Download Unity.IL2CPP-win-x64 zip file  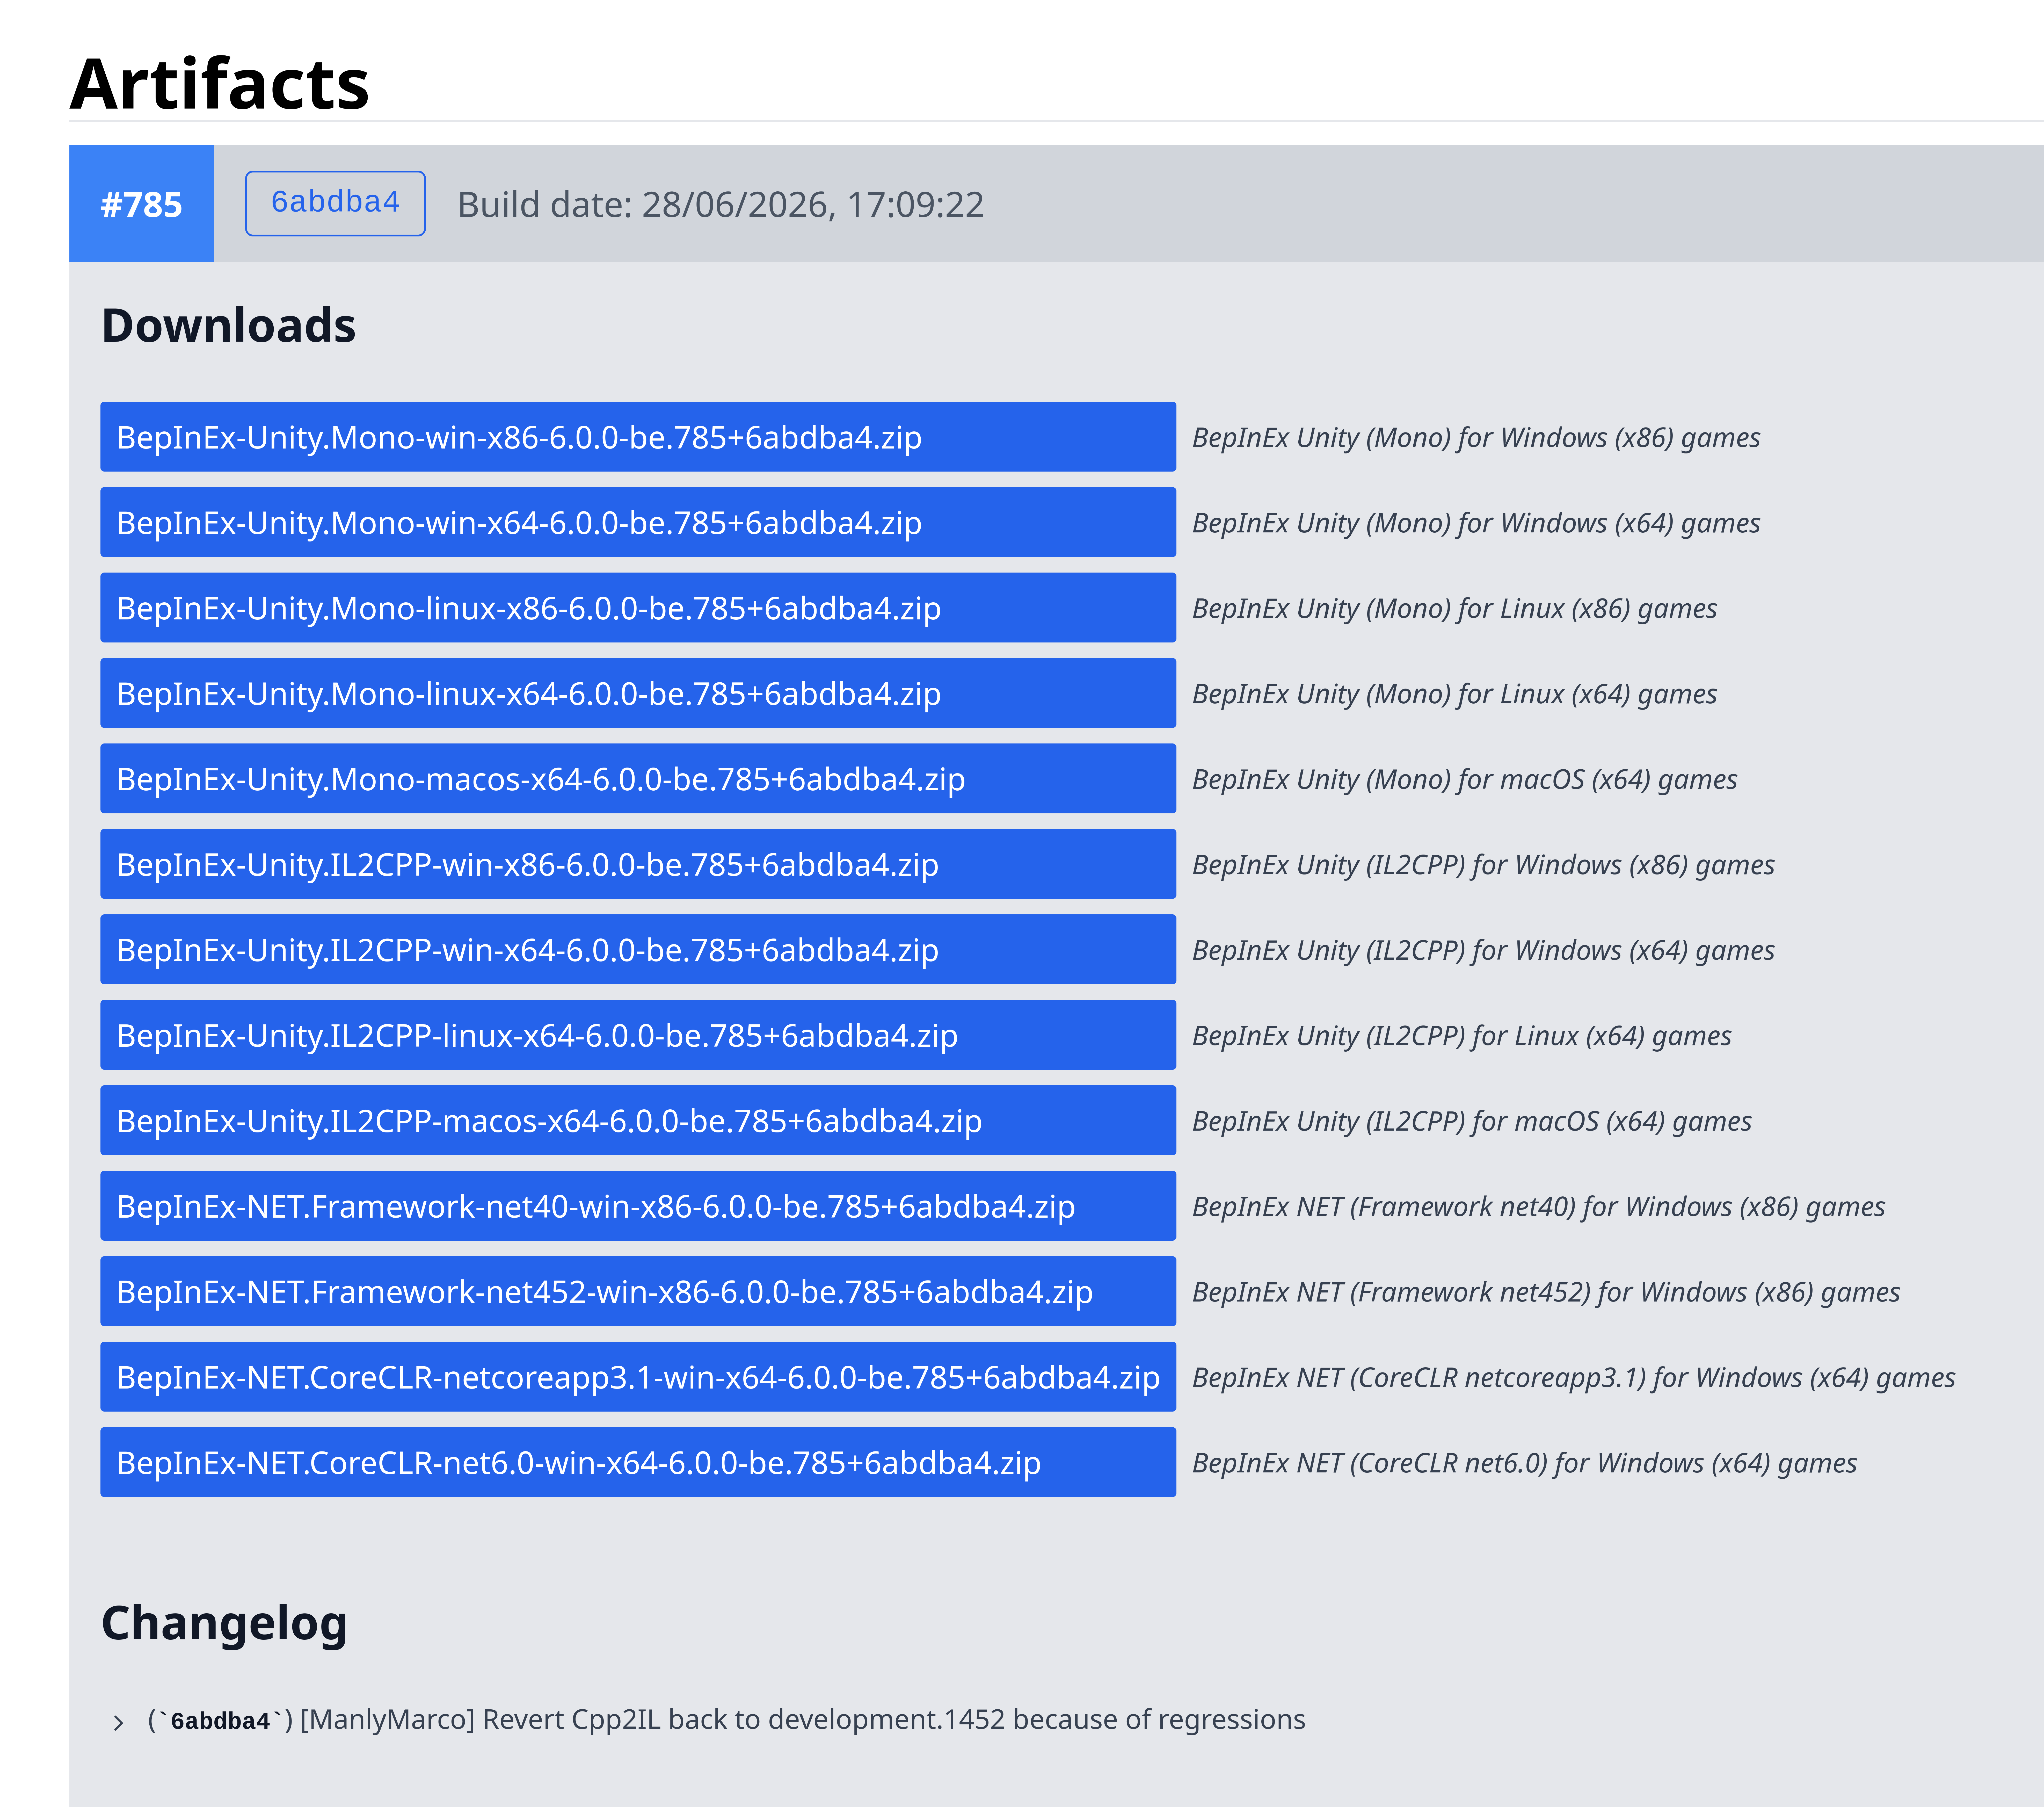pos(638,950)
